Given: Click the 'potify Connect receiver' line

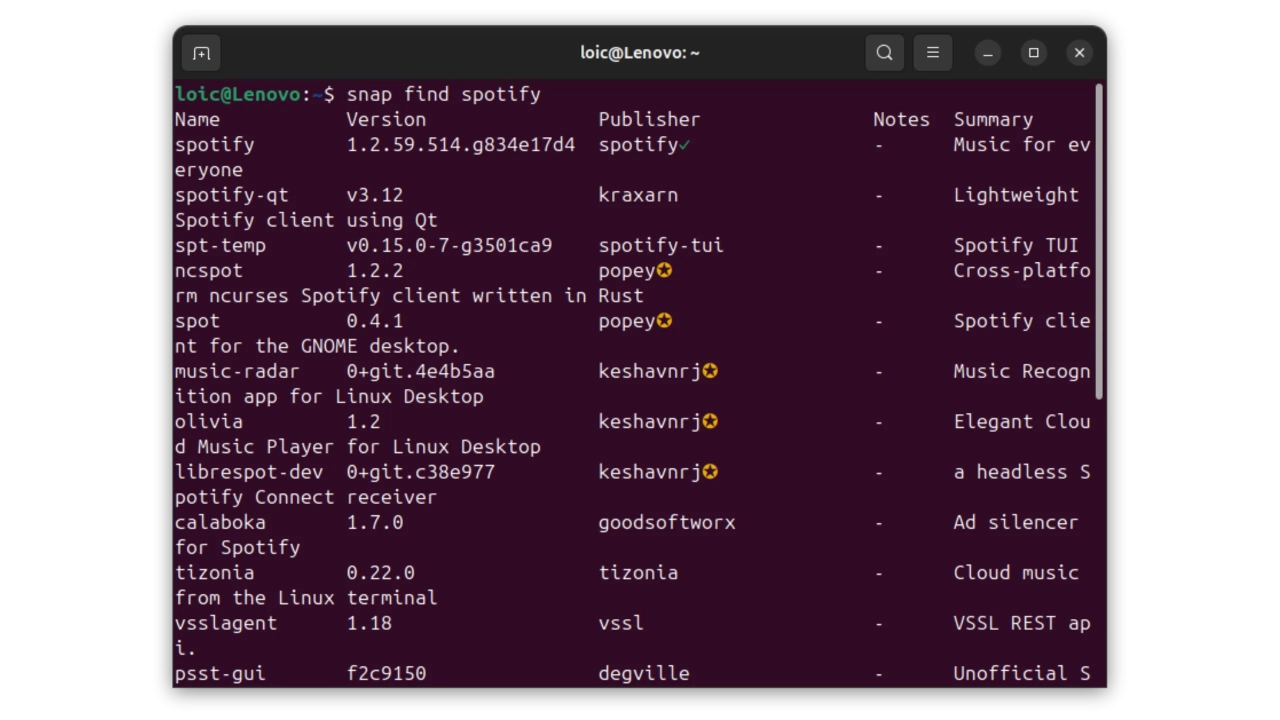Looking at the screenshot, I should (306, 497).
